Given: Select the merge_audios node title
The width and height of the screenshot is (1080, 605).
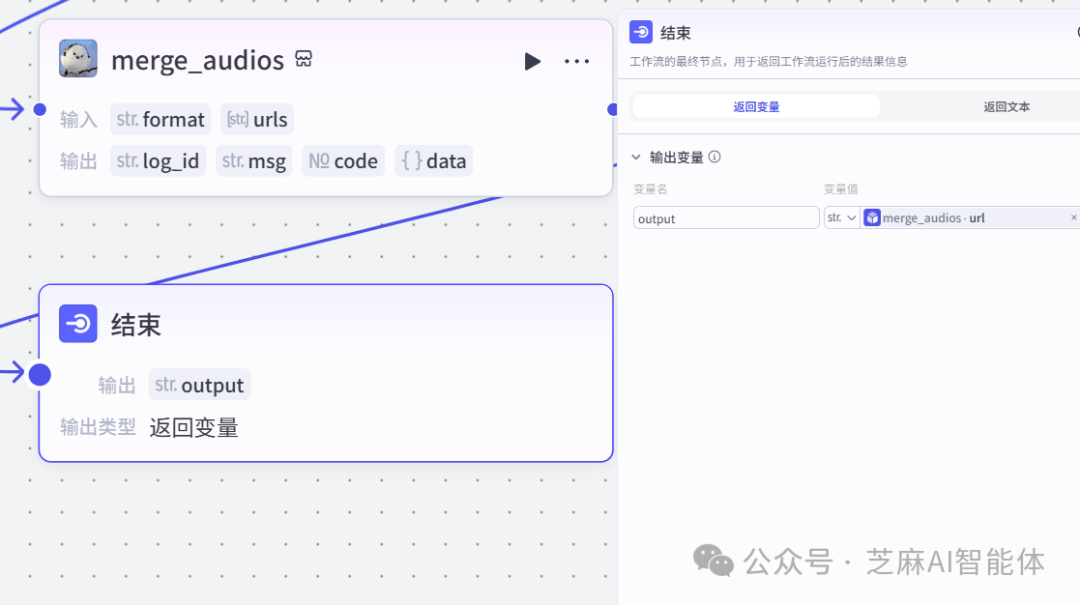Looking at the screenshot, I should [x=198, y=61].
